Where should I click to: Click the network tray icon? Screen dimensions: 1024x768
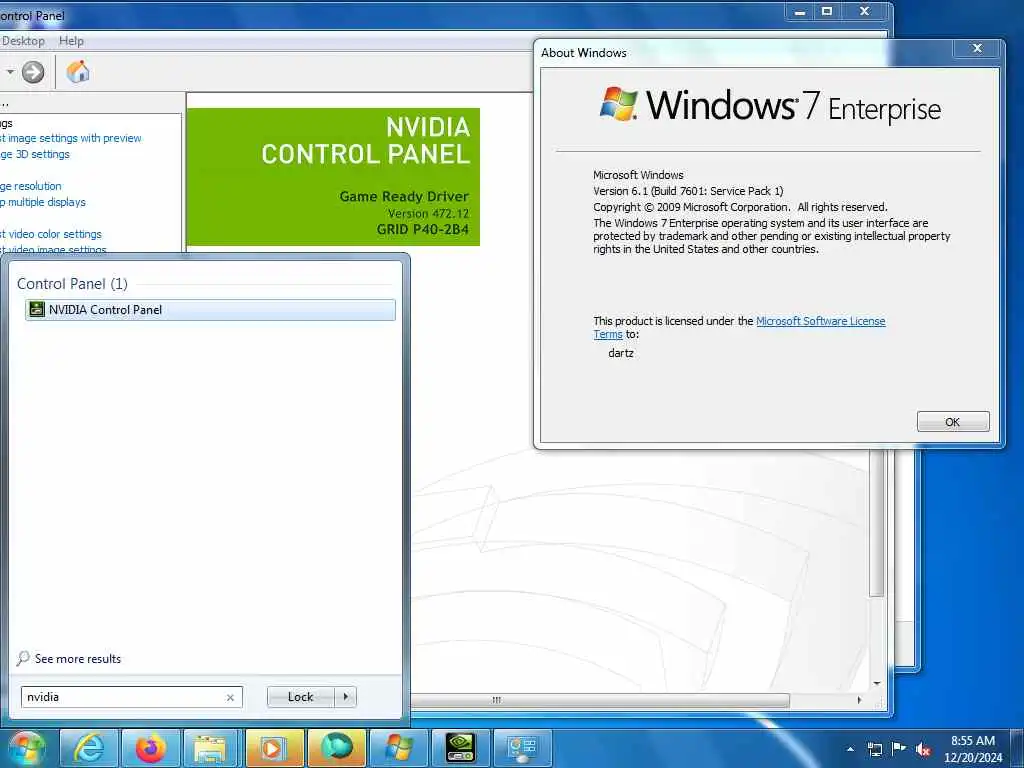(874, 749)
